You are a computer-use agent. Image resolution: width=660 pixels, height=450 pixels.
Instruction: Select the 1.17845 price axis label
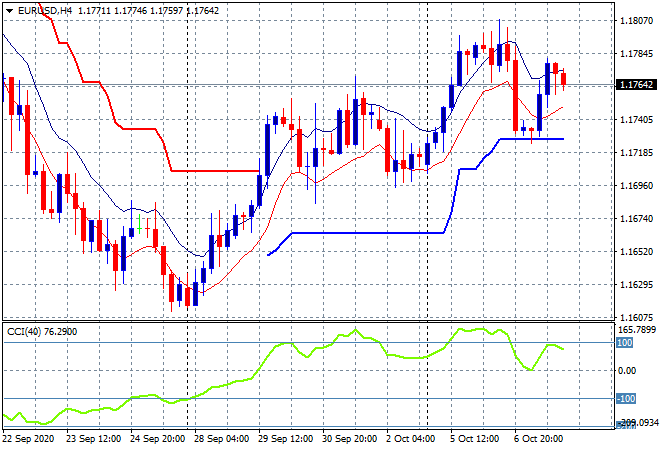click(x=637, y=53)
